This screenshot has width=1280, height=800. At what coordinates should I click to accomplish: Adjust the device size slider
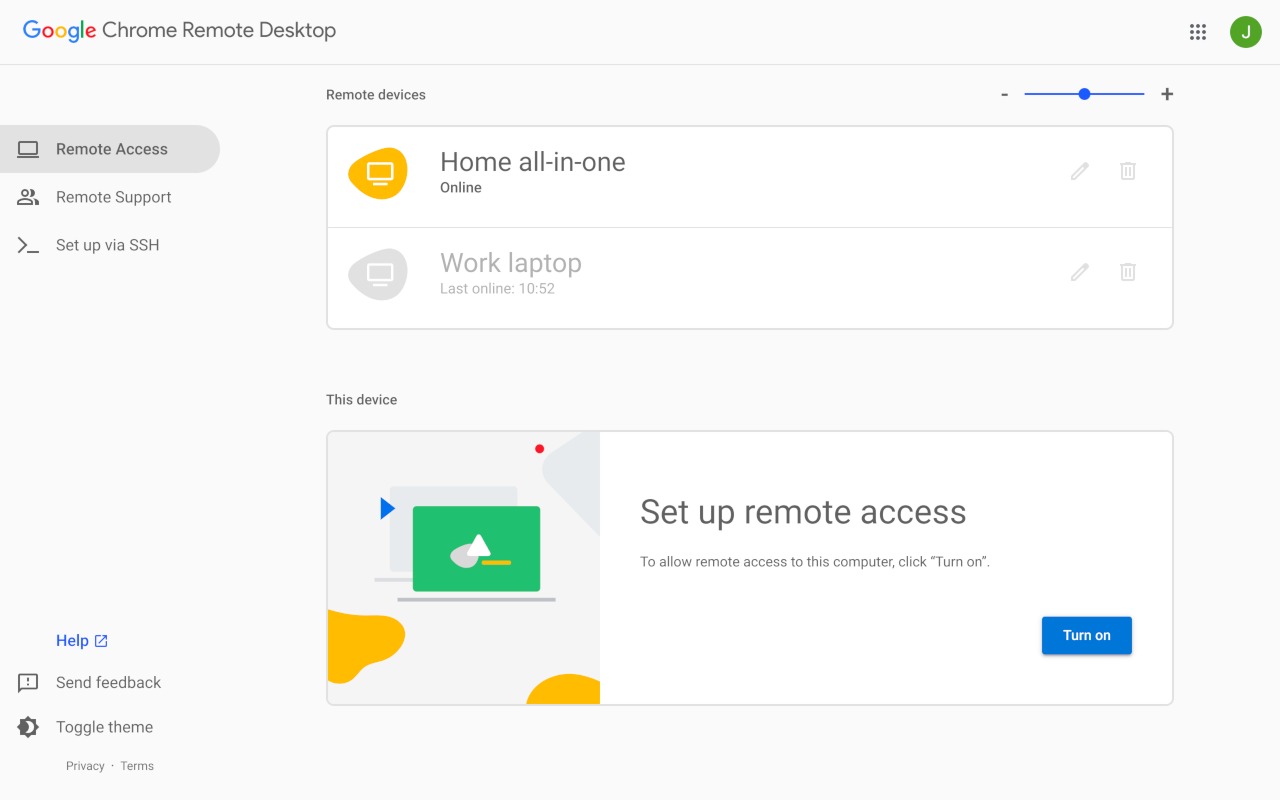[1084, 93]
